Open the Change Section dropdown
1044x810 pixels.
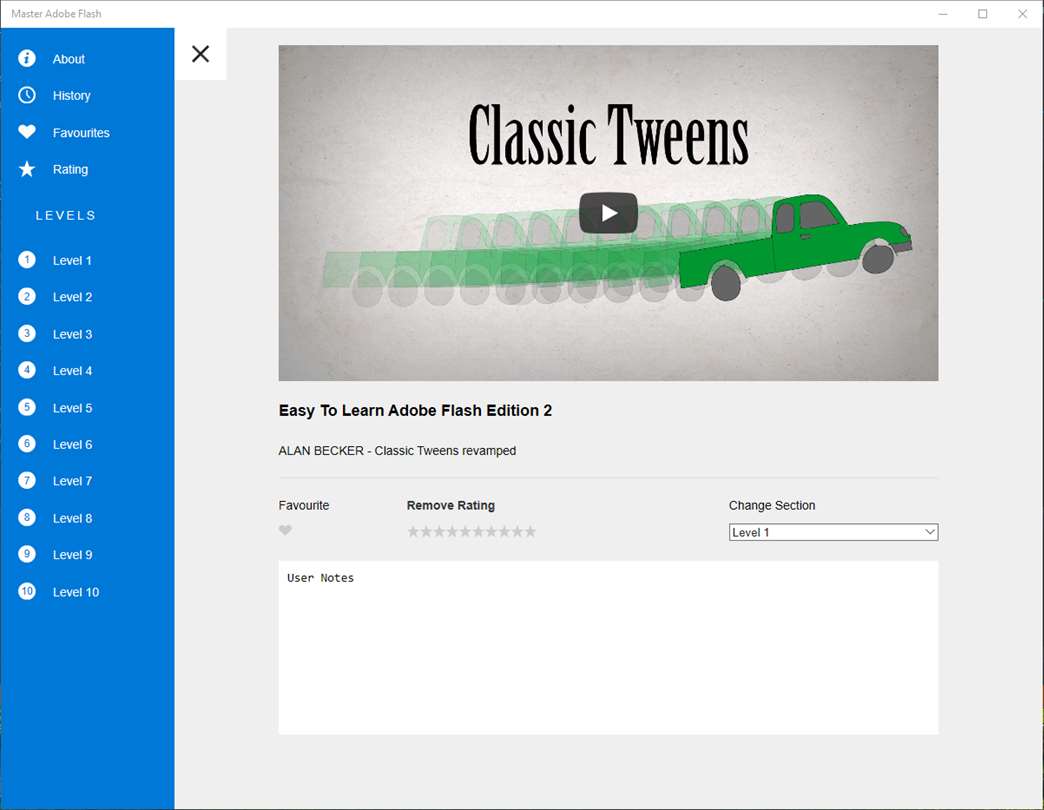coord(833,532)
